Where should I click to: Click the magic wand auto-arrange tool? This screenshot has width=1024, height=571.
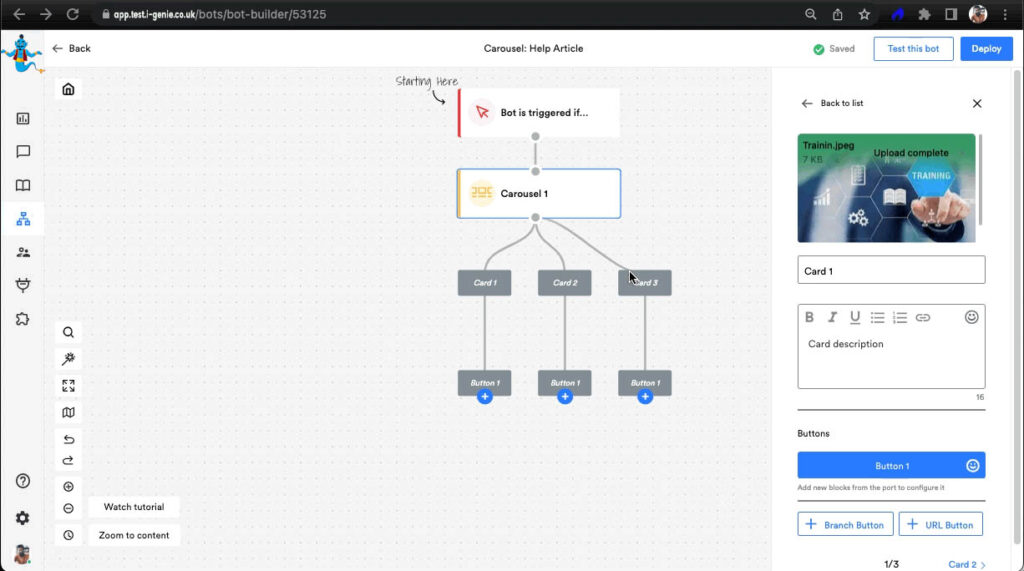pos(68,359)
